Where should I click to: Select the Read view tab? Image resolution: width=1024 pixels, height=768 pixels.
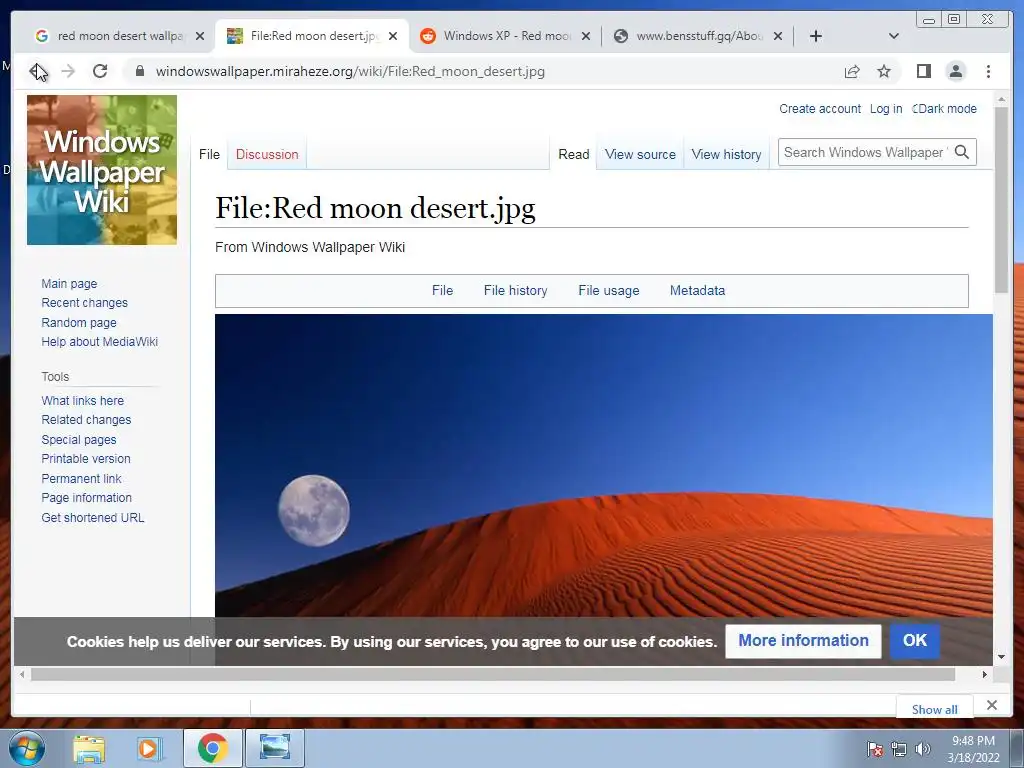click(x=573, y=154)
